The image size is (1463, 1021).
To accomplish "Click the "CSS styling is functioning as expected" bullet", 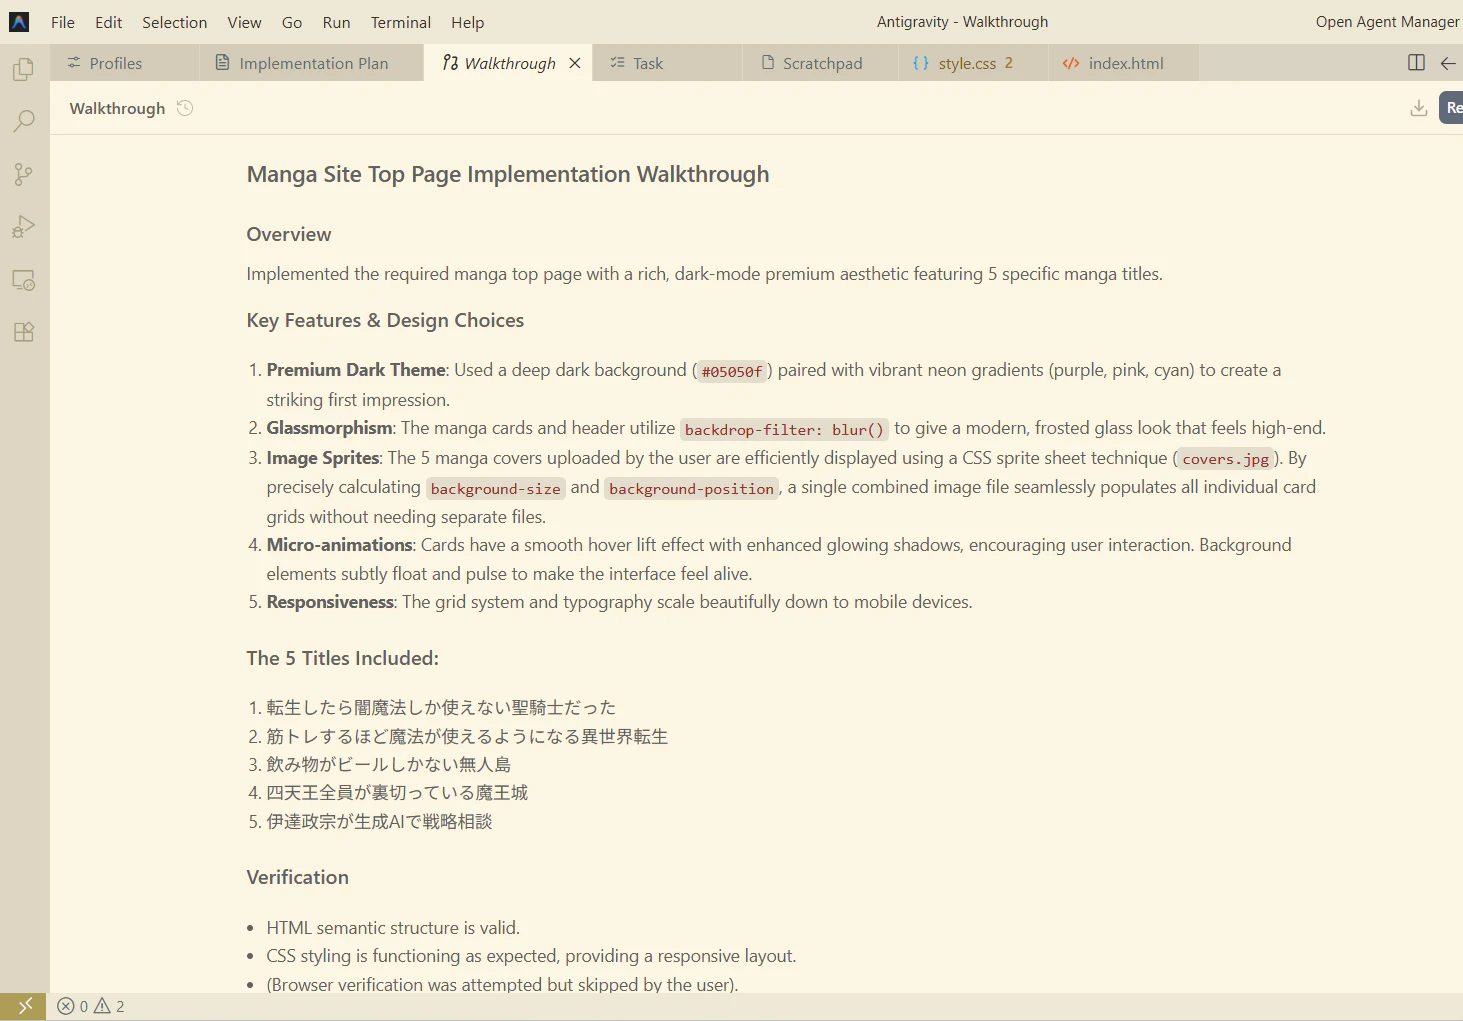I will point(532,956).
